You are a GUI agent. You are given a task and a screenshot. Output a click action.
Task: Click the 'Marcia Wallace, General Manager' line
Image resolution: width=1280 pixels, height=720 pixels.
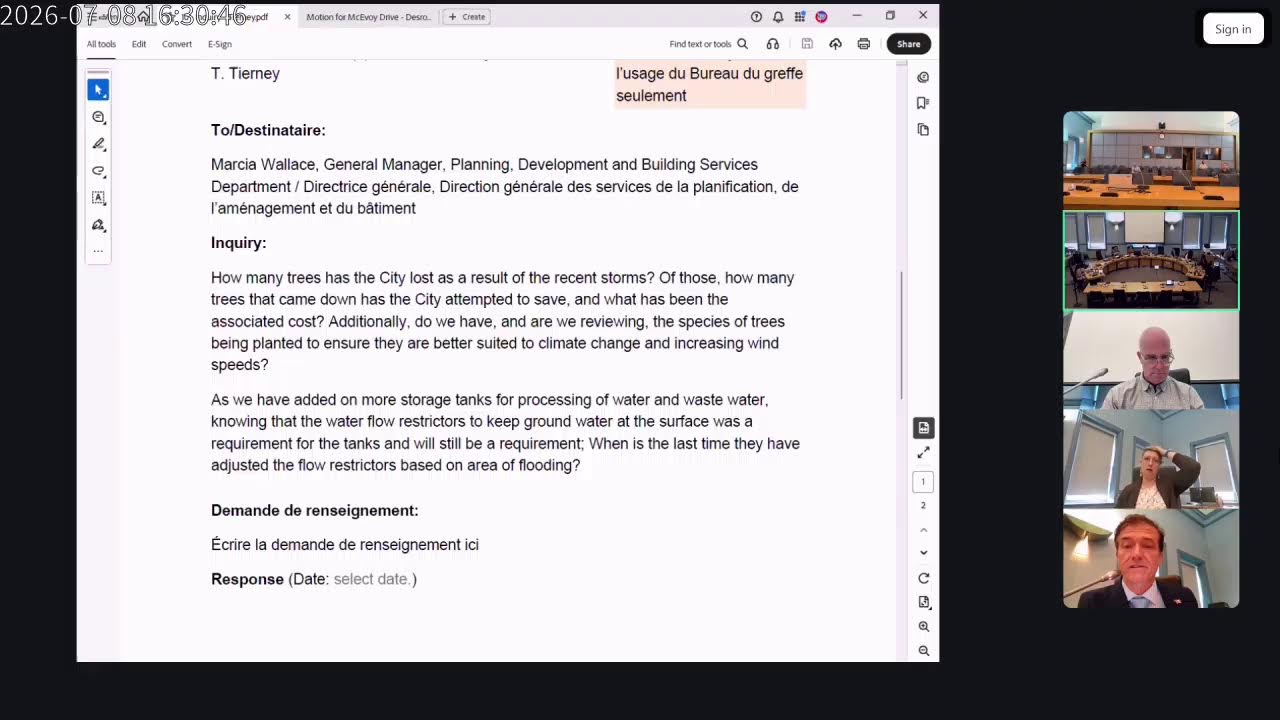[484, 165]
